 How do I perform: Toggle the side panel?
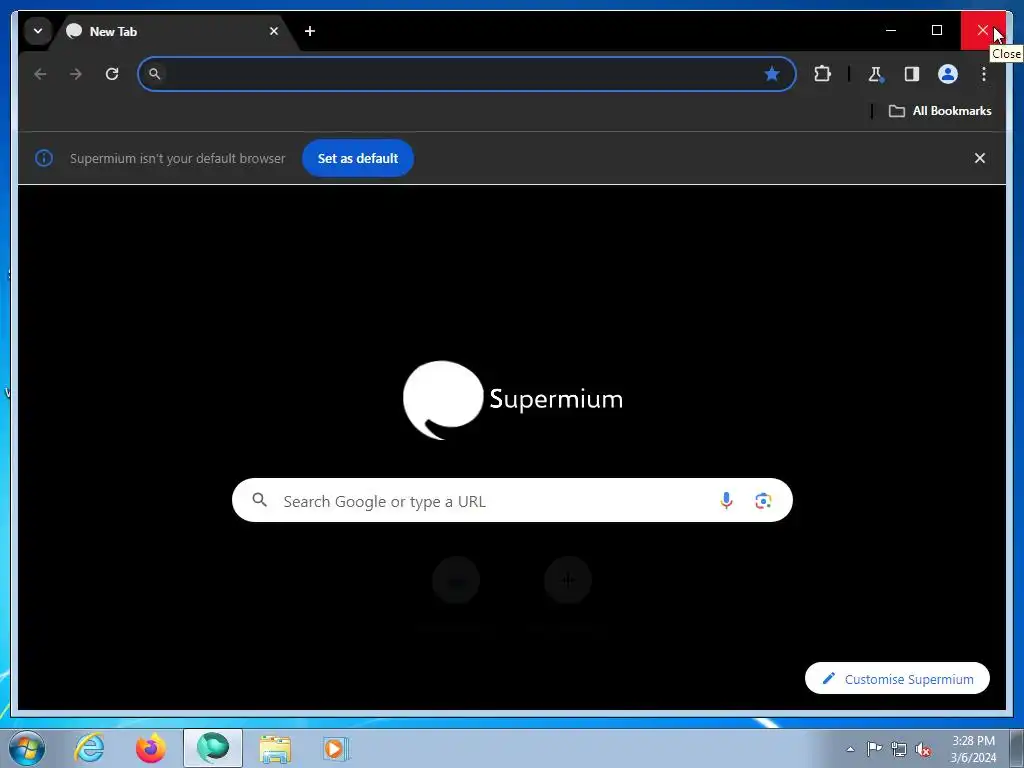(912, 74)
